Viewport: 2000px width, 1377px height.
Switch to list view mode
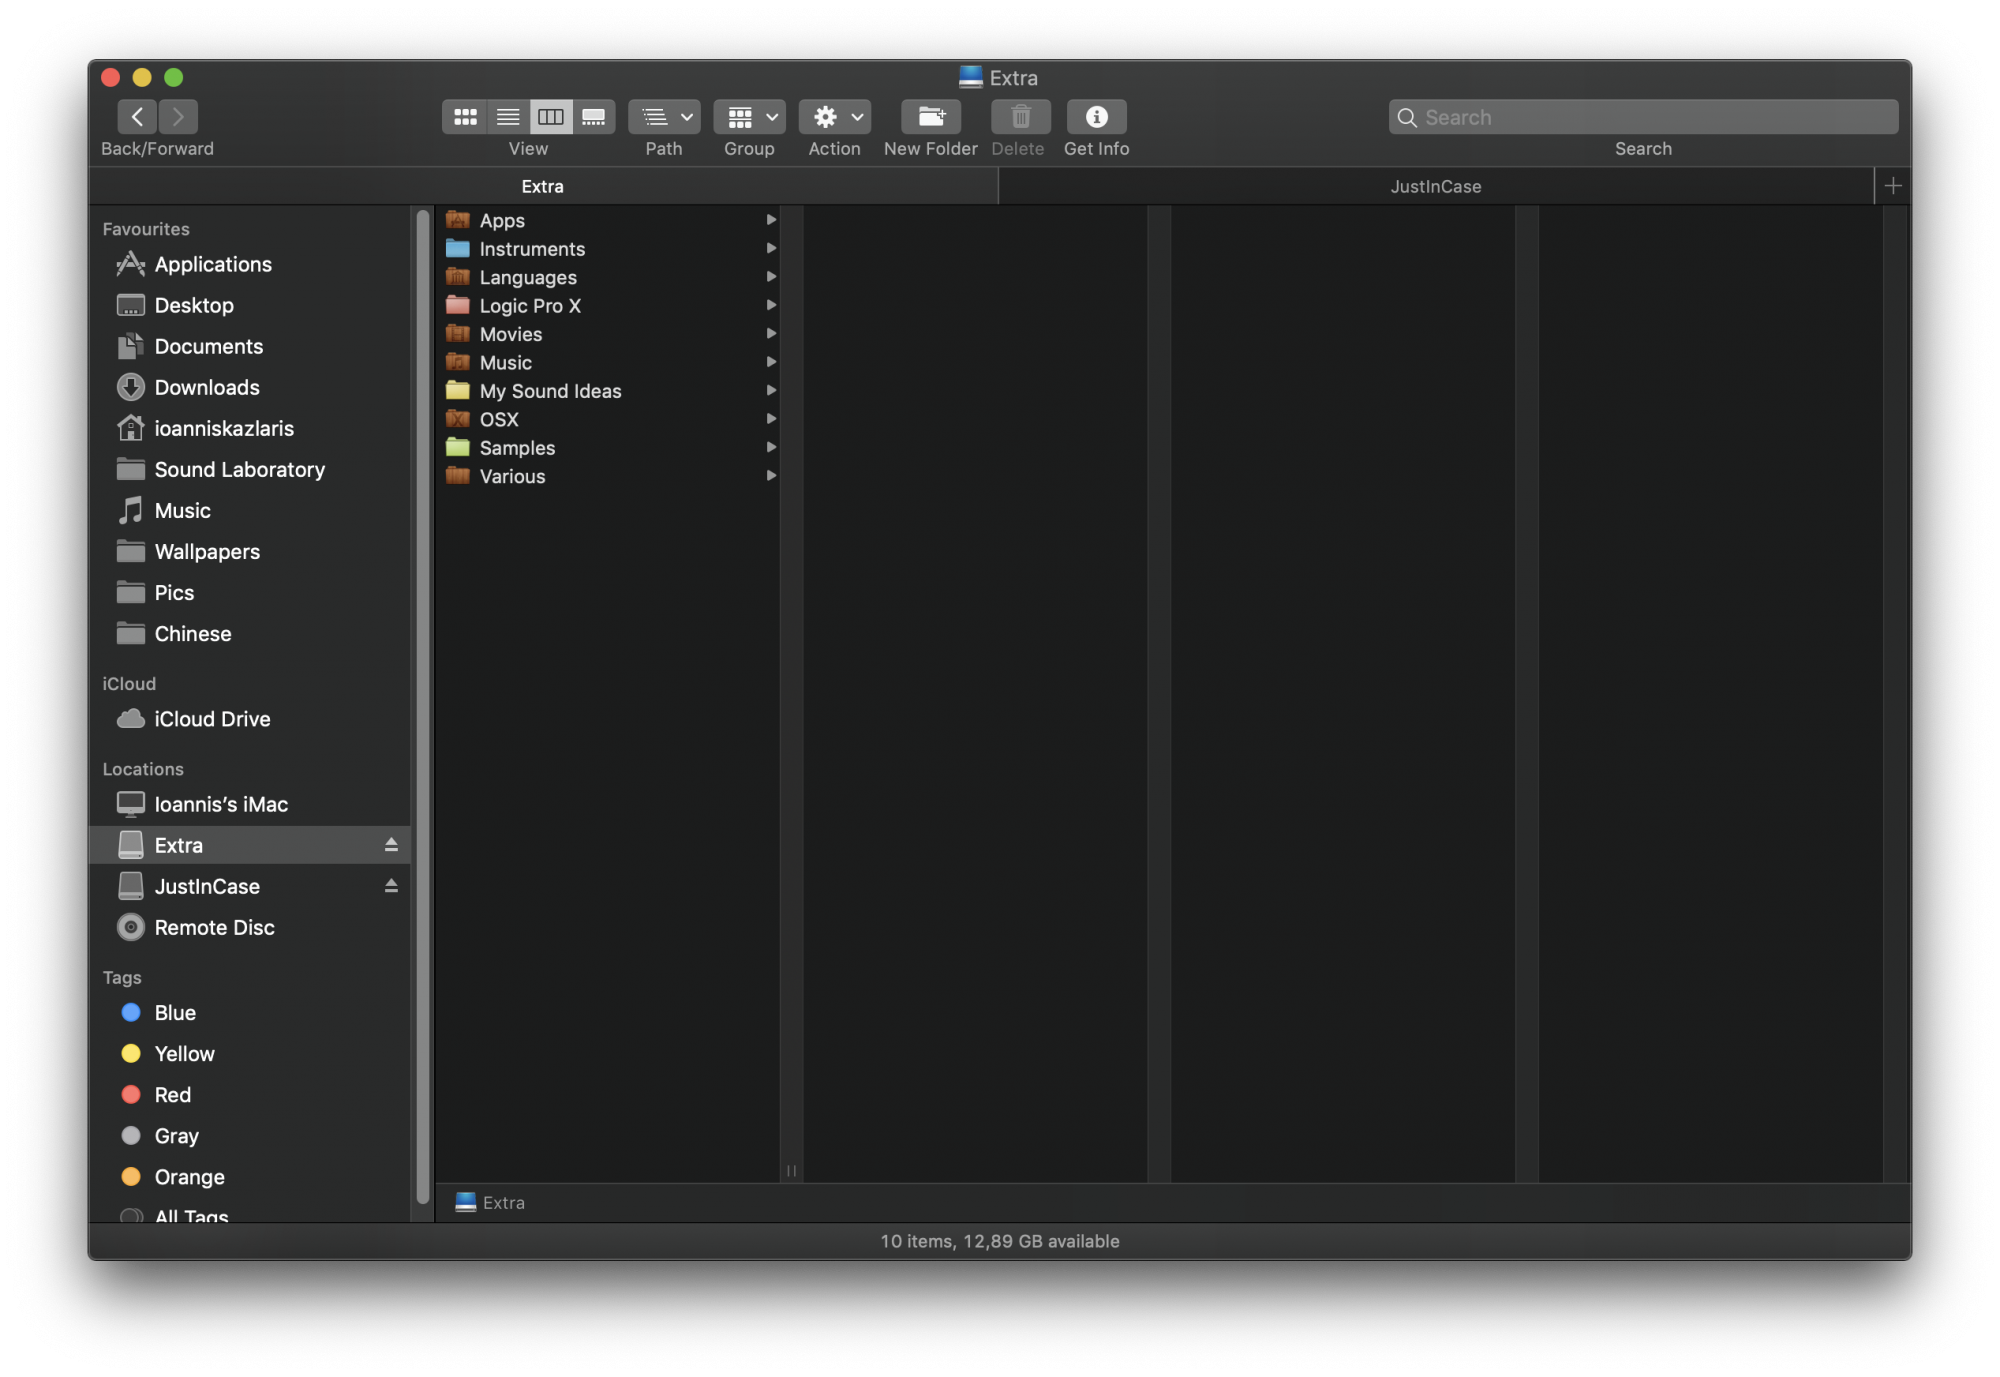508,117
